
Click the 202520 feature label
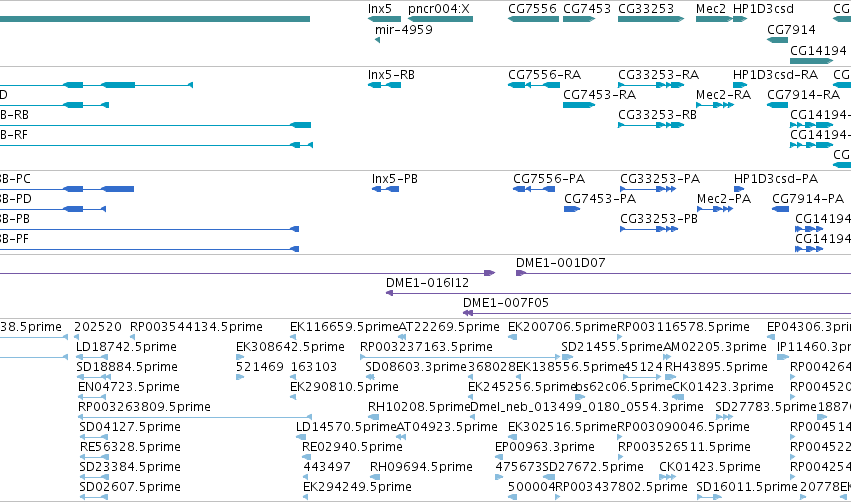click(x=98, y=327)
